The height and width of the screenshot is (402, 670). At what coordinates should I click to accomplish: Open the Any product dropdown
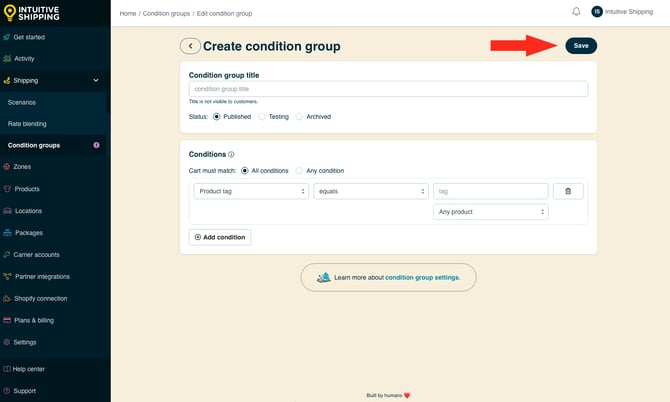point(491,212)
